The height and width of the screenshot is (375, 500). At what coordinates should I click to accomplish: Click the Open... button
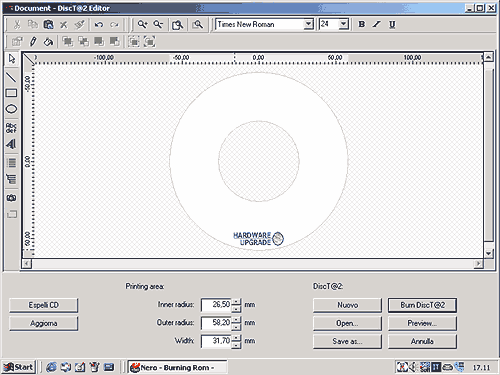click(347, 323)
